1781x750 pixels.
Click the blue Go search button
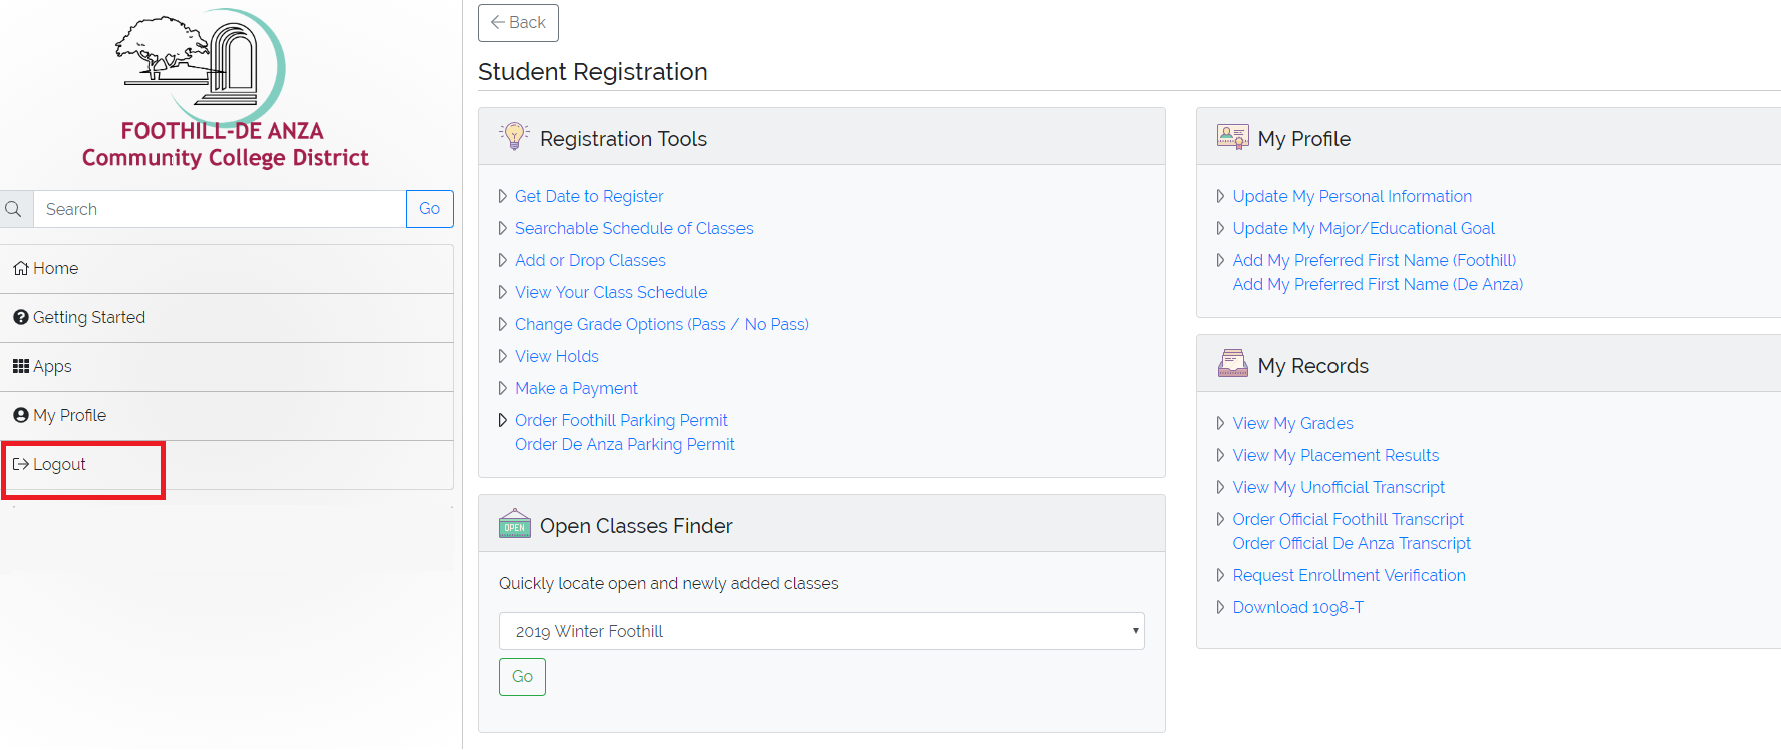[x=430, y=209]
